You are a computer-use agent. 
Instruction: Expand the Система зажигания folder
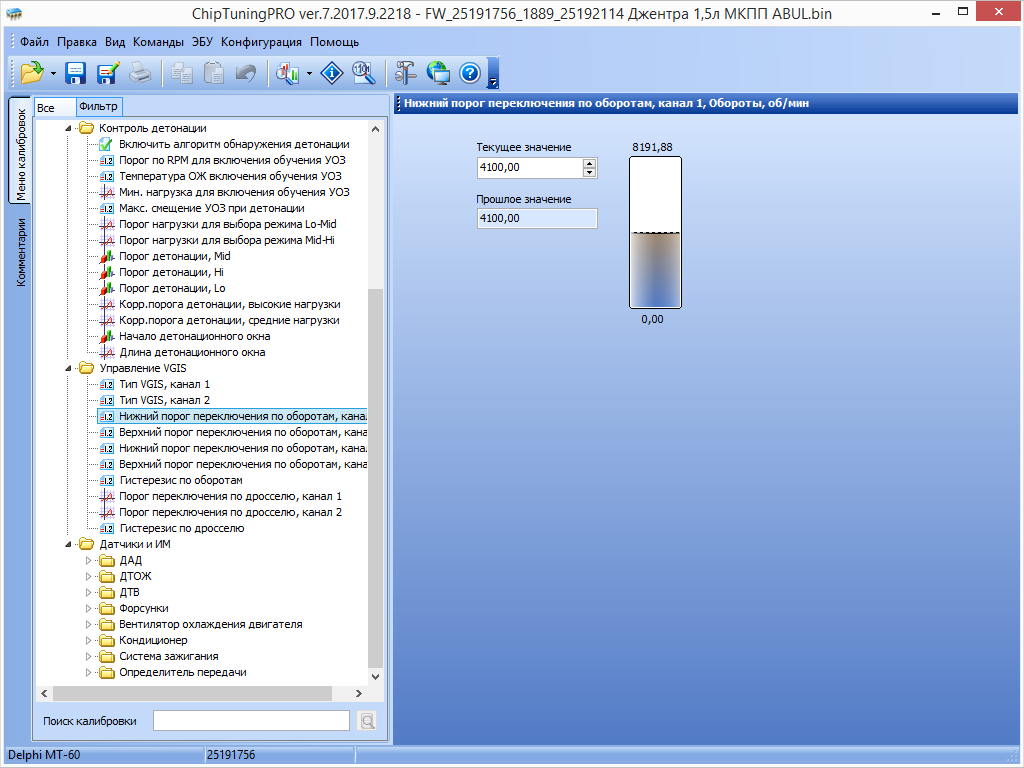tap(88, 656)
